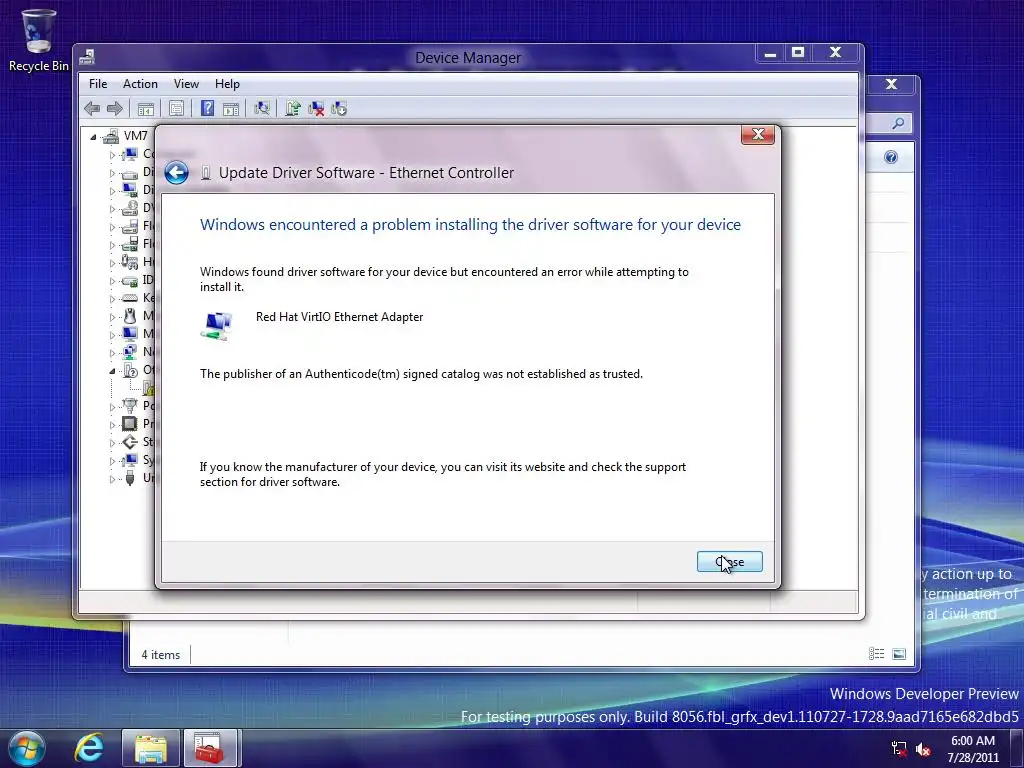Launch Internet Explorer from taskbar
The image size is (1024, 768).
[89, 748]
